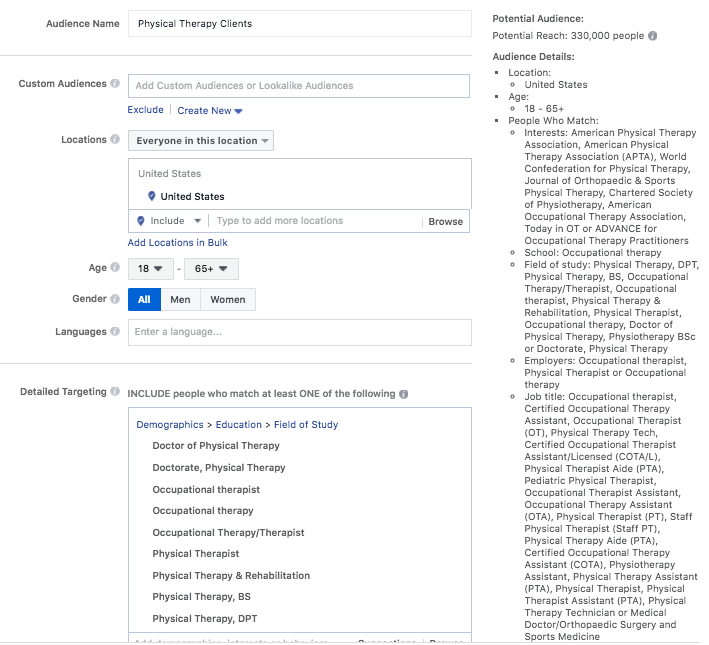Click Potential Reach: 330,000 people text
This screenshot has width=709, height=645.
568,36
